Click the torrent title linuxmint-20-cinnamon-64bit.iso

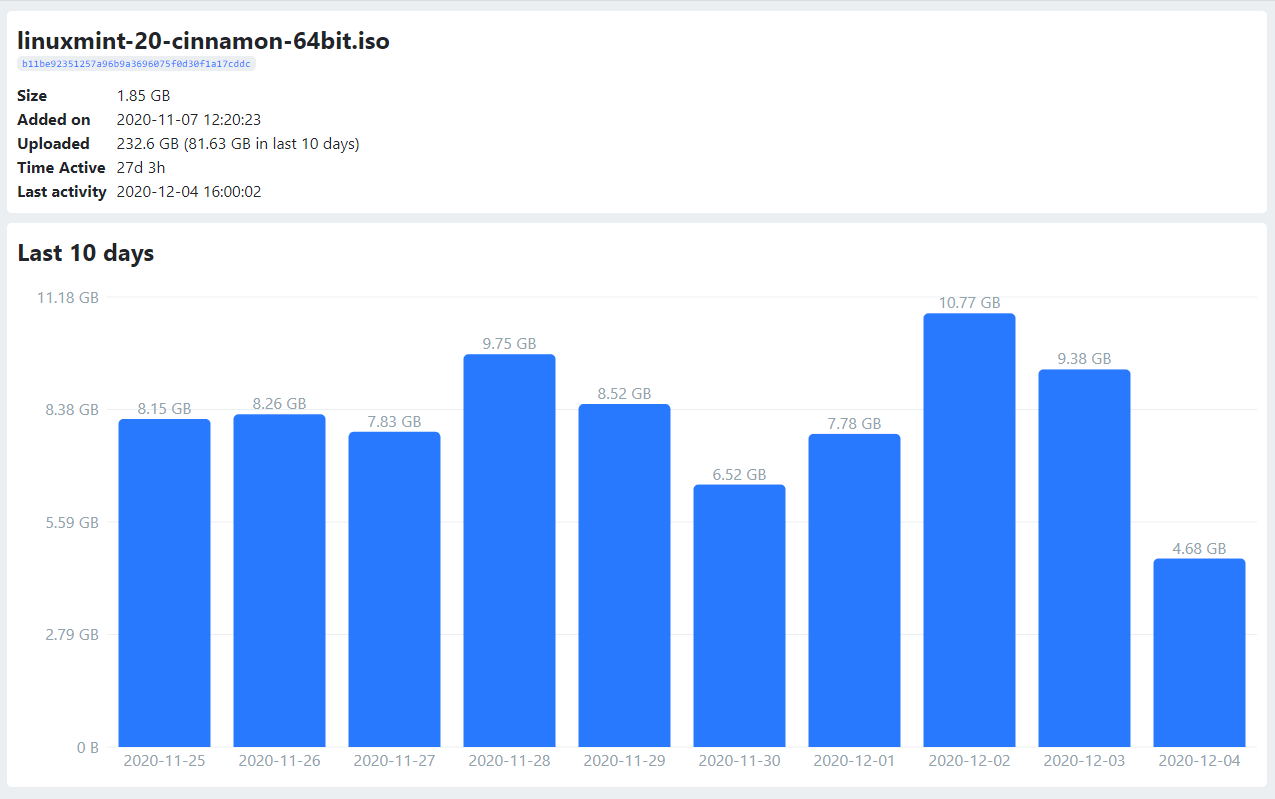203,41
